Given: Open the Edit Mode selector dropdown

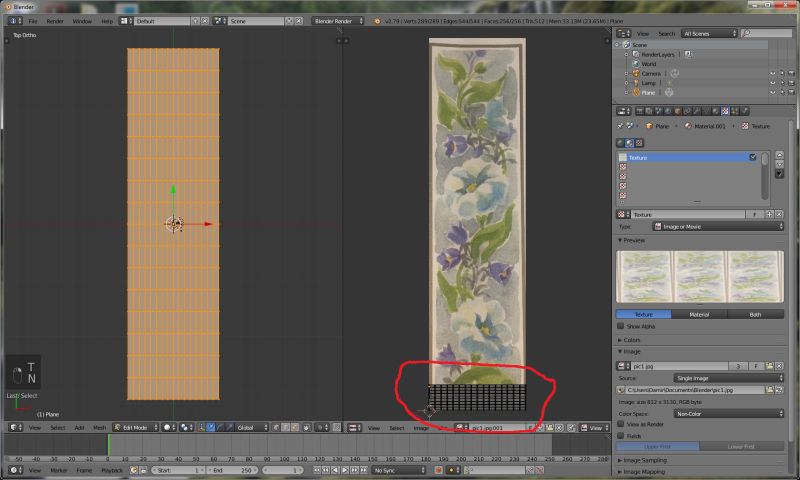Looking at the screenshot, I should pos(136,427).
